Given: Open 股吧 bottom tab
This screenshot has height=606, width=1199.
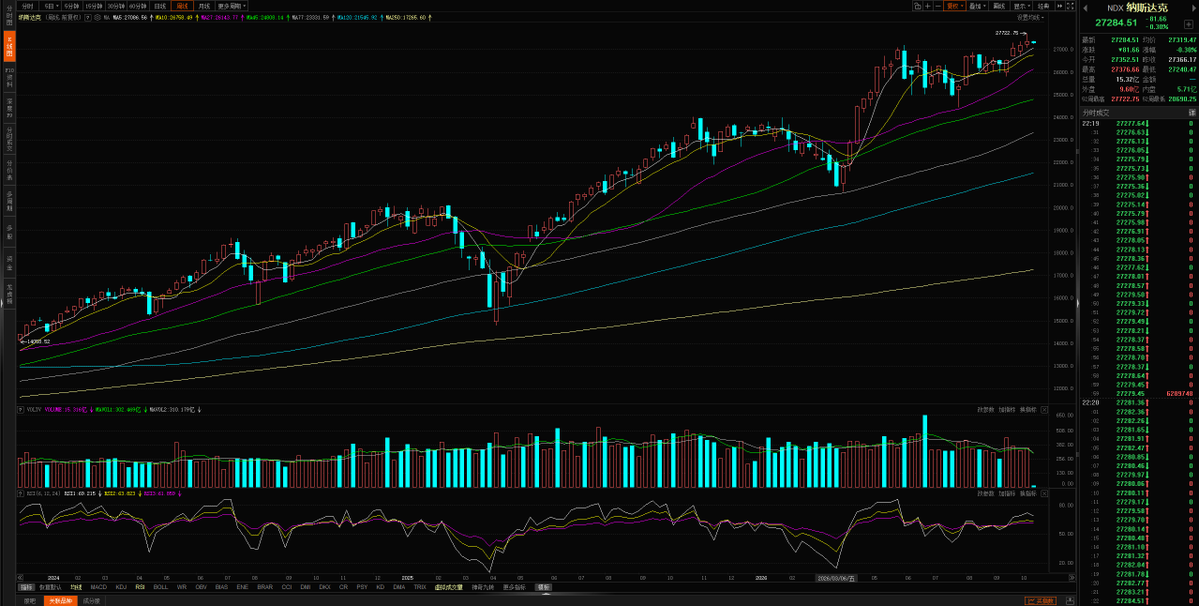Looking at the screenshot, I should click(29, 601).
